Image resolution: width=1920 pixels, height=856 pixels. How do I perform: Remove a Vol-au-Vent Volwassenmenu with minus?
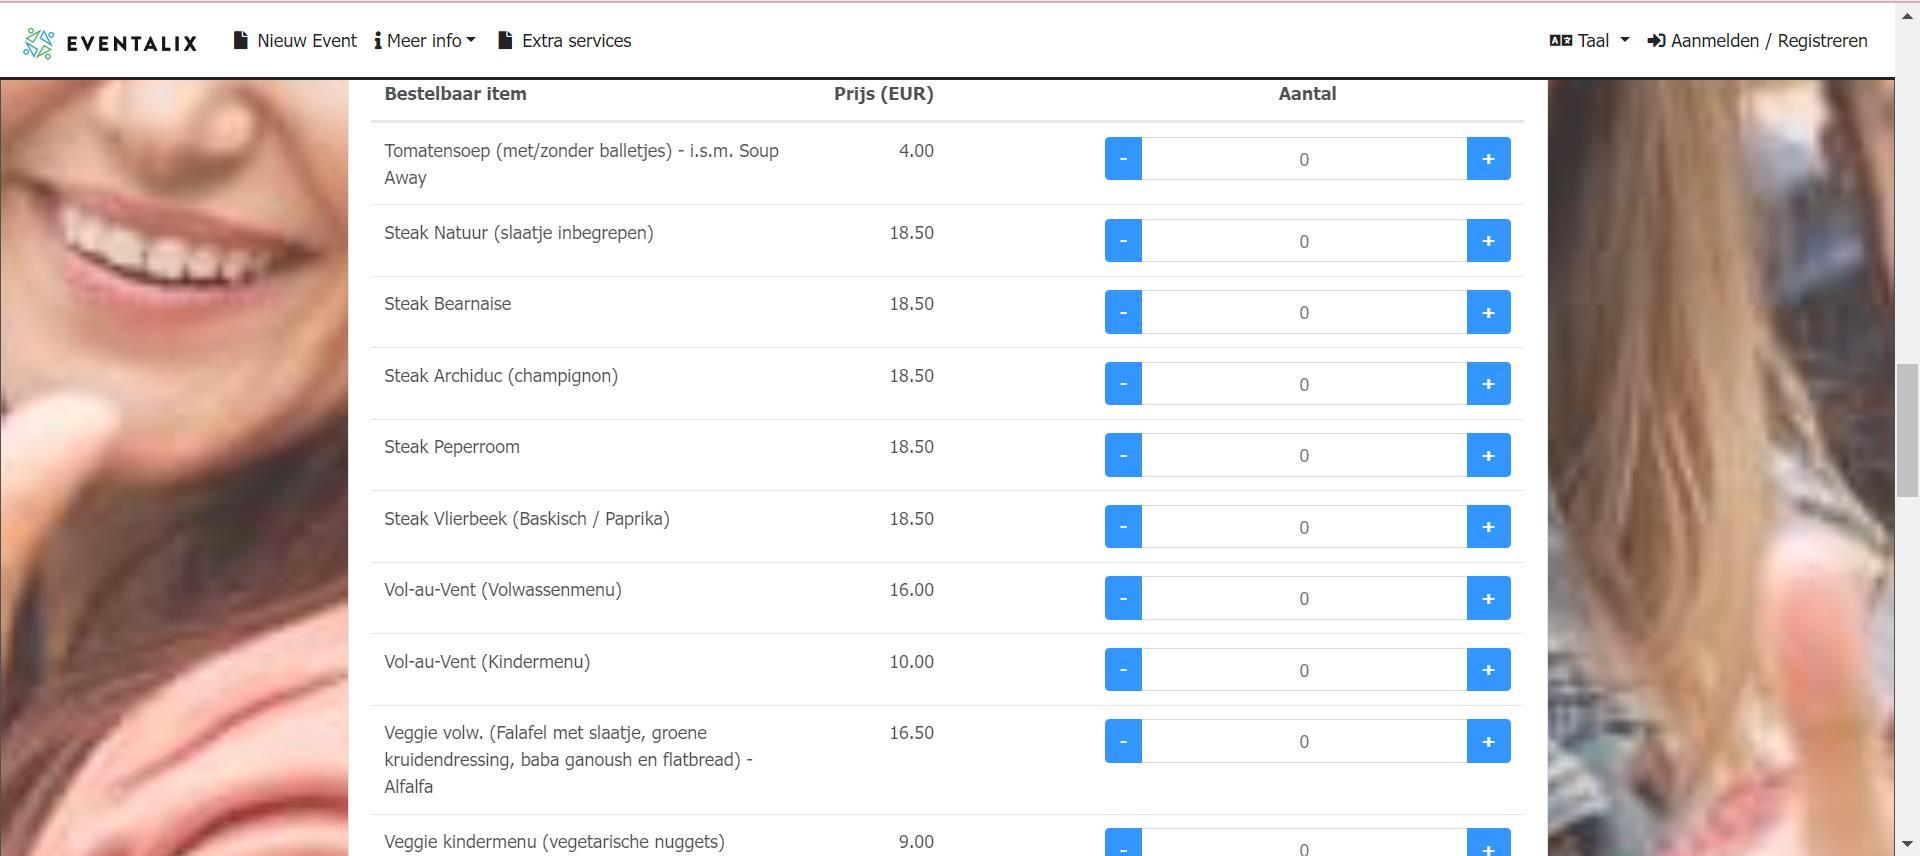(1123, 598)
